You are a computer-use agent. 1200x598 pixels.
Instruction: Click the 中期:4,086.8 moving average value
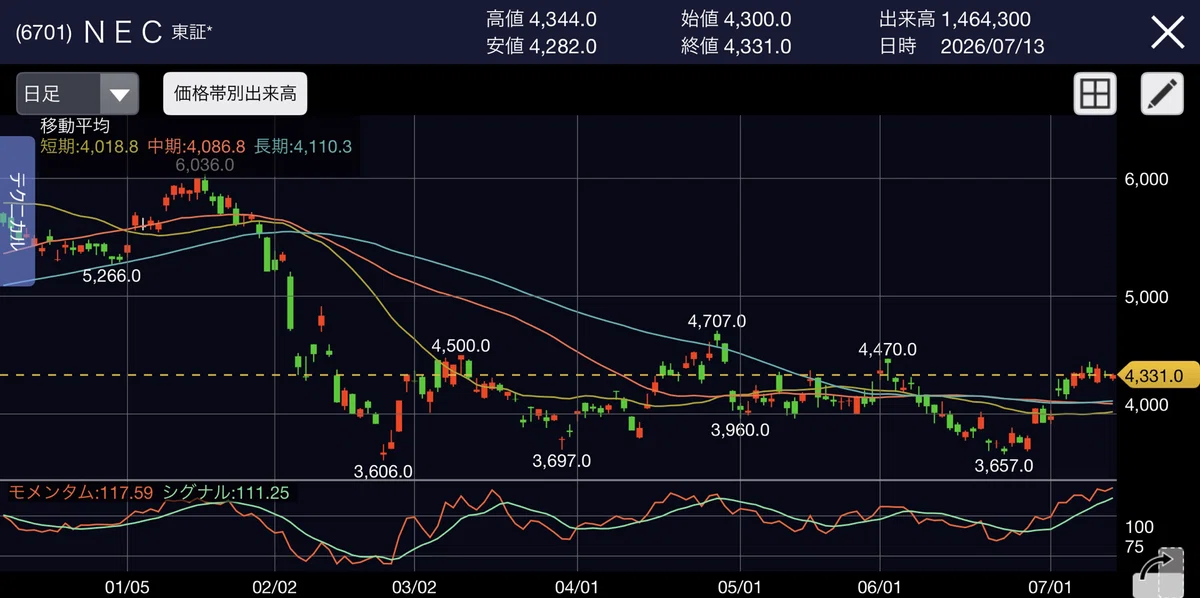(x=197, y=146)
